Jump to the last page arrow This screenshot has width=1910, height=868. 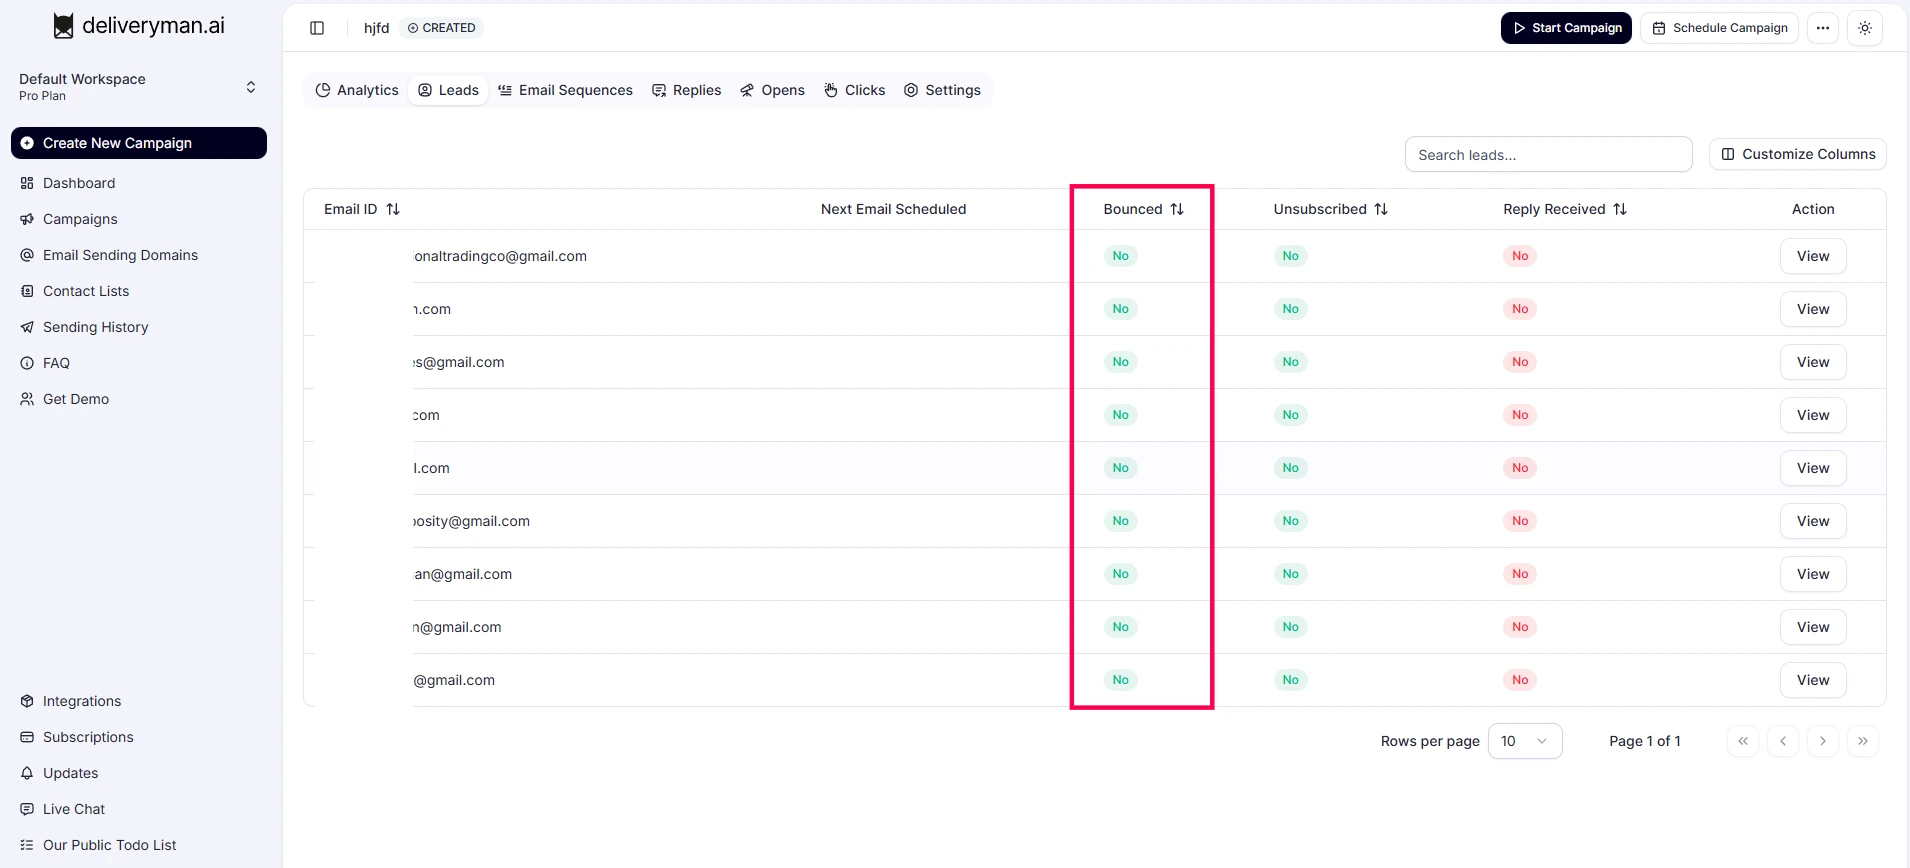[1863, 741]
